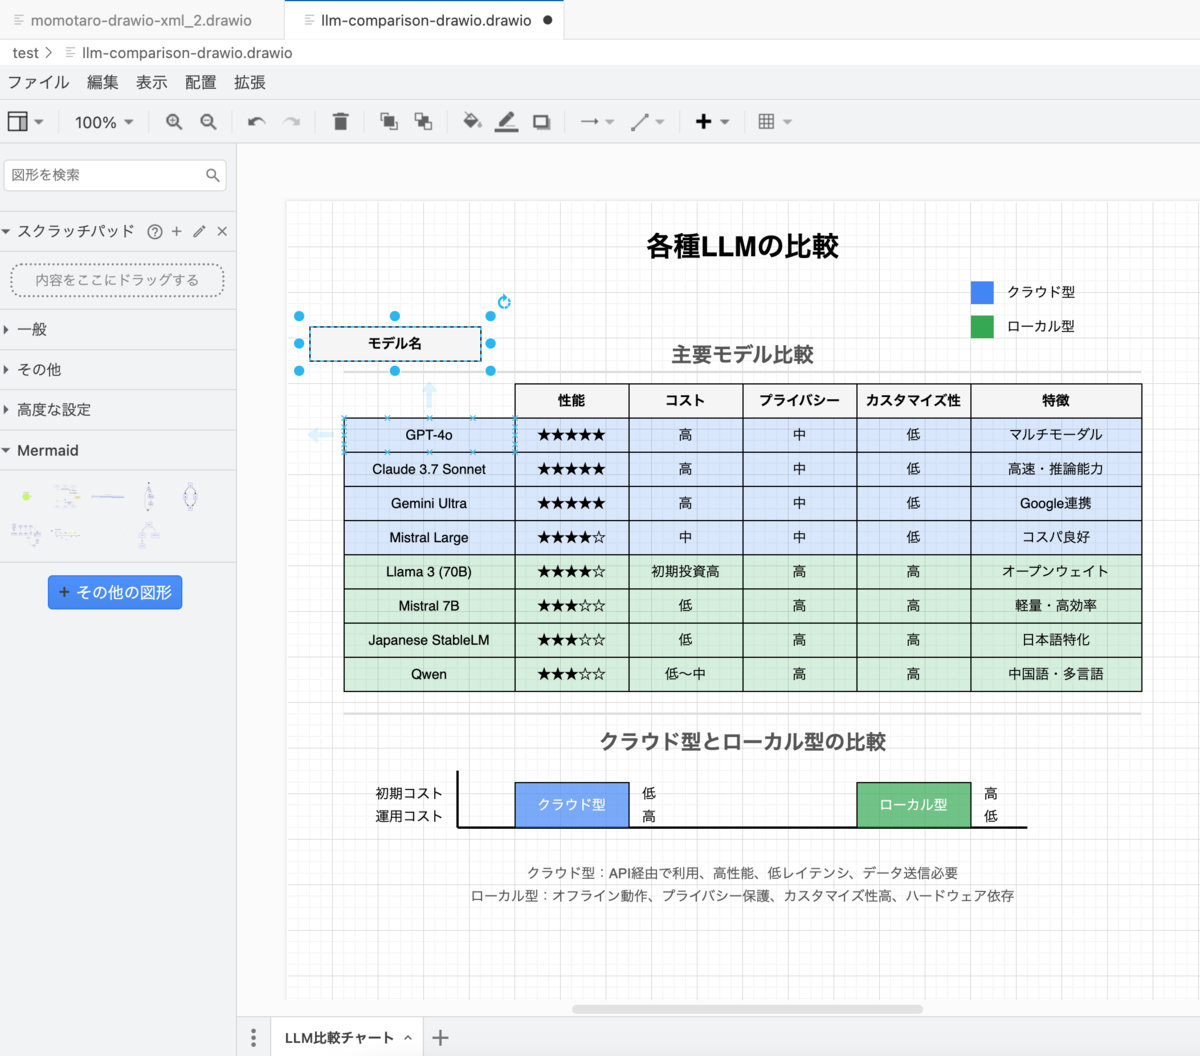The width and height of the screenshot is (1200, 1056).
Task: Open the insert plus dropdown
Action: click(713, 122)
